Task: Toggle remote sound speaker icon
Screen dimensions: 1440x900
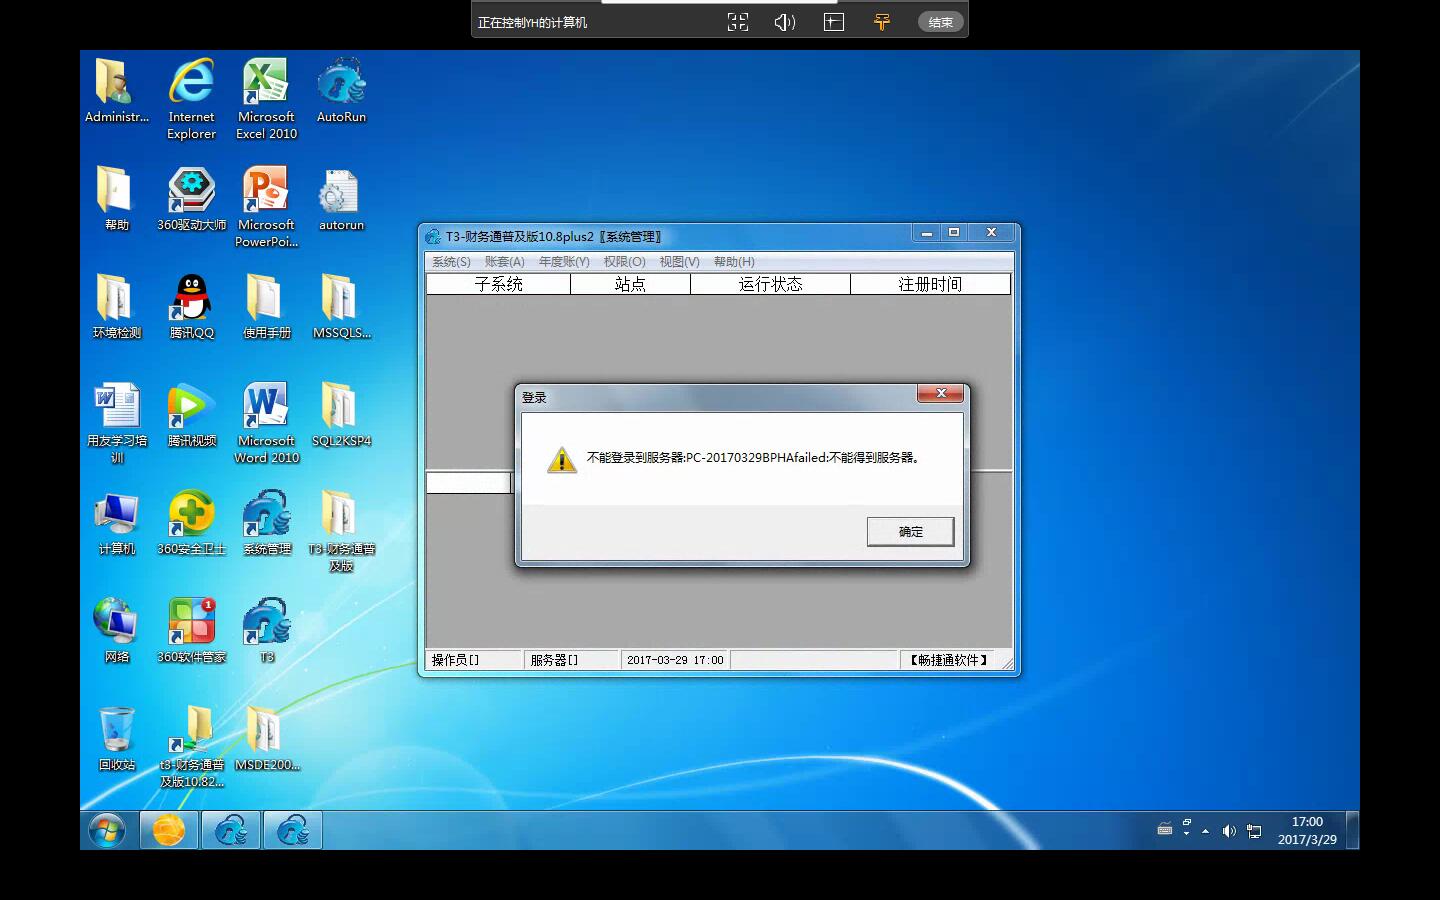Action: pos(785,22)
